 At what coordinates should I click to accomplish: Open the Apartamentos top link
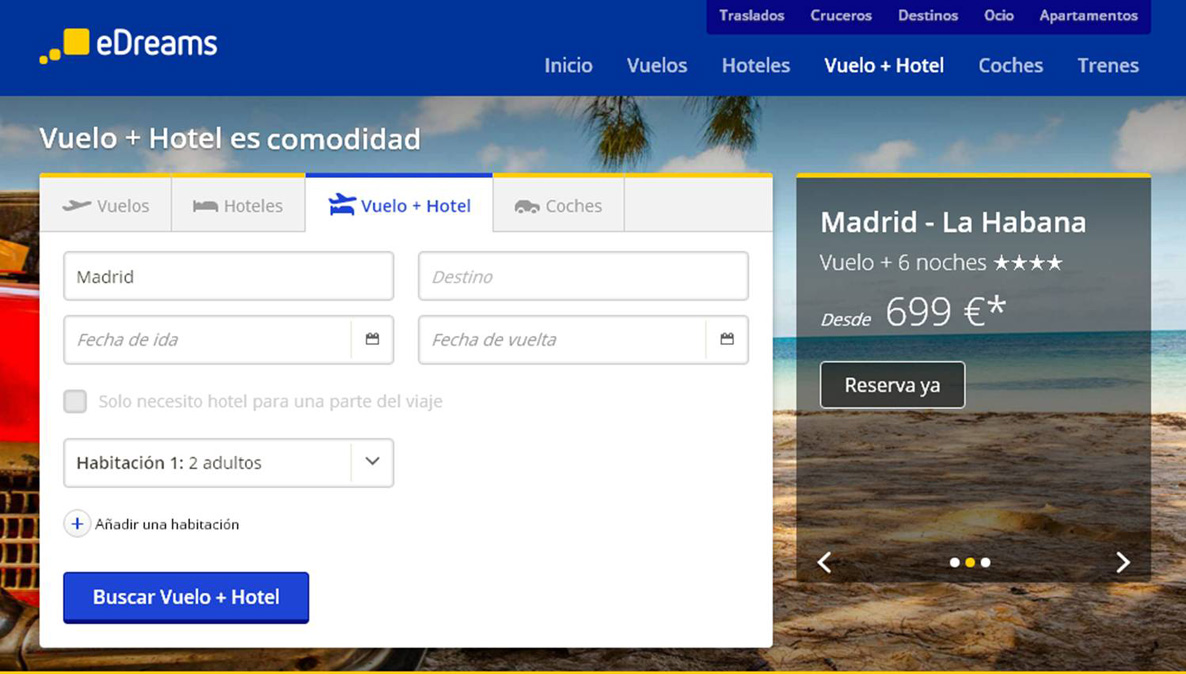click(x=1088, y=16)
